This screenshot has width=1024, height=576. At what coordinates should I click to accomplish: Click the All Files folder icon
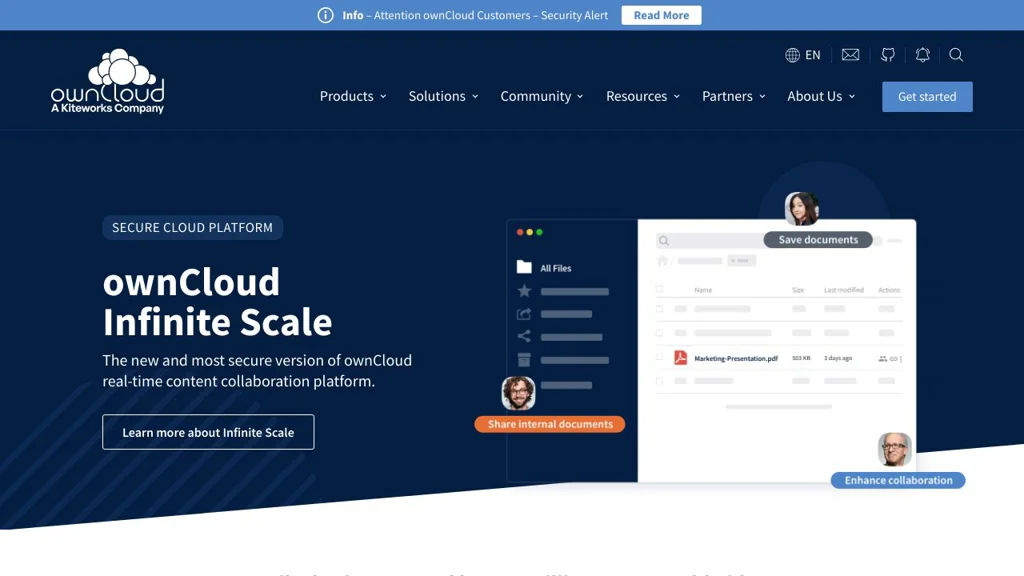tap(524, 267)
